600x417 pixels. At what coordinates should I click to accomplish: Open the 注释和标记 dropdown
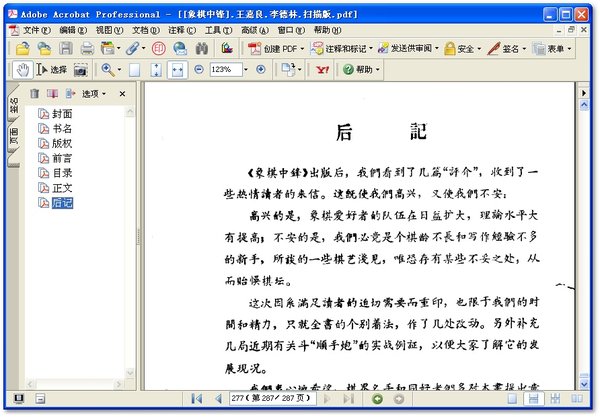[341, 49]
